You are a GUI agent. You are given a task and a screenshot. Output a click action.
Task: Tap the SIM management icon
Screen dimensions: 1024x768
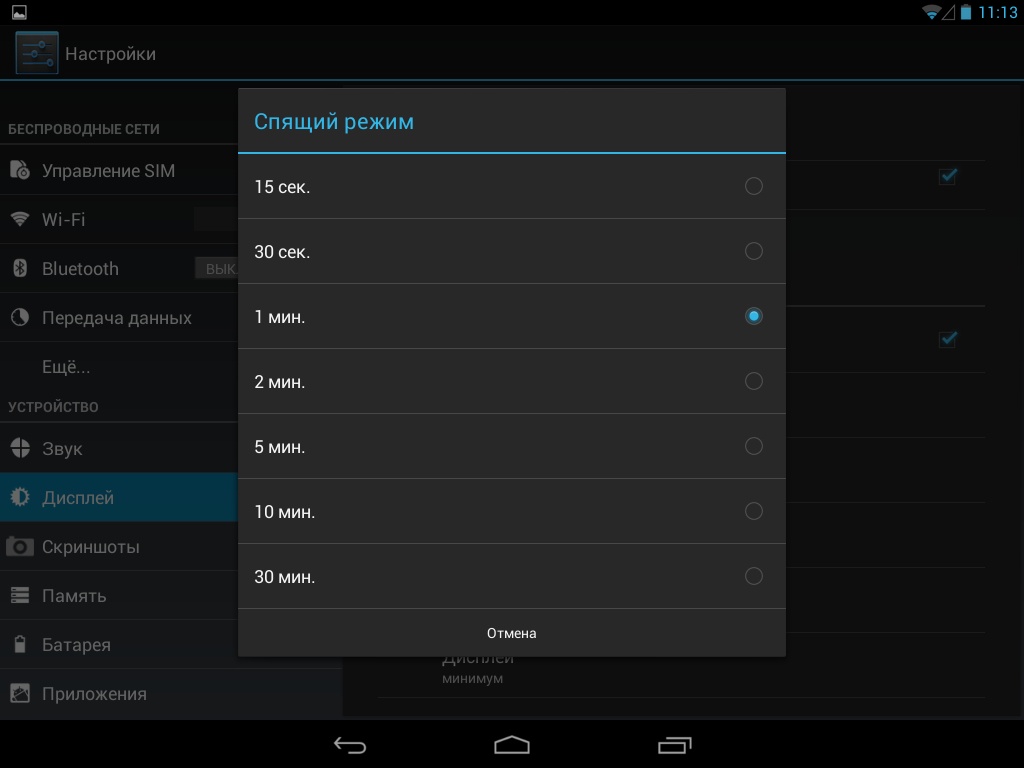(20, 171)
